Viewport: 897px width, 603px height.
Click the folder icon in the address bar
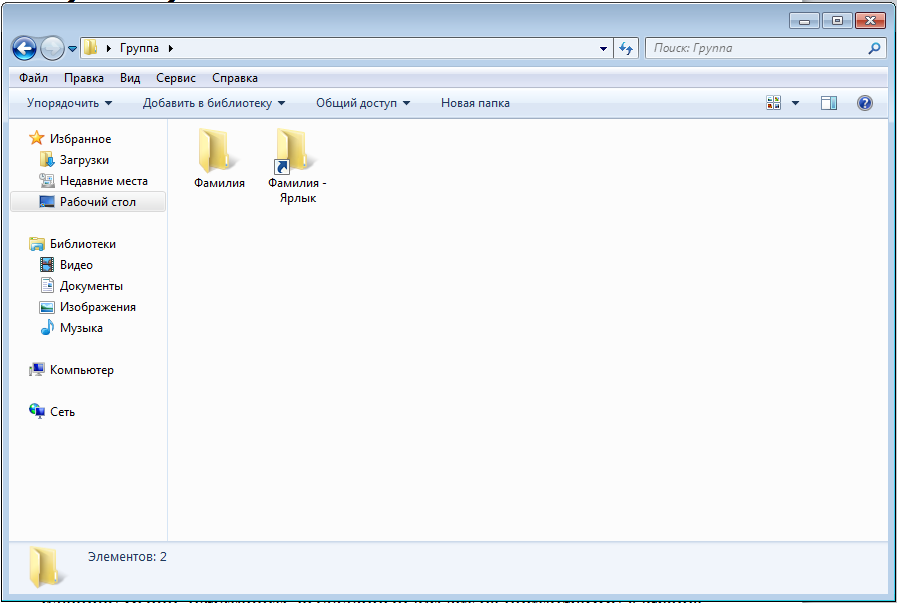click(x=90, y=48)
